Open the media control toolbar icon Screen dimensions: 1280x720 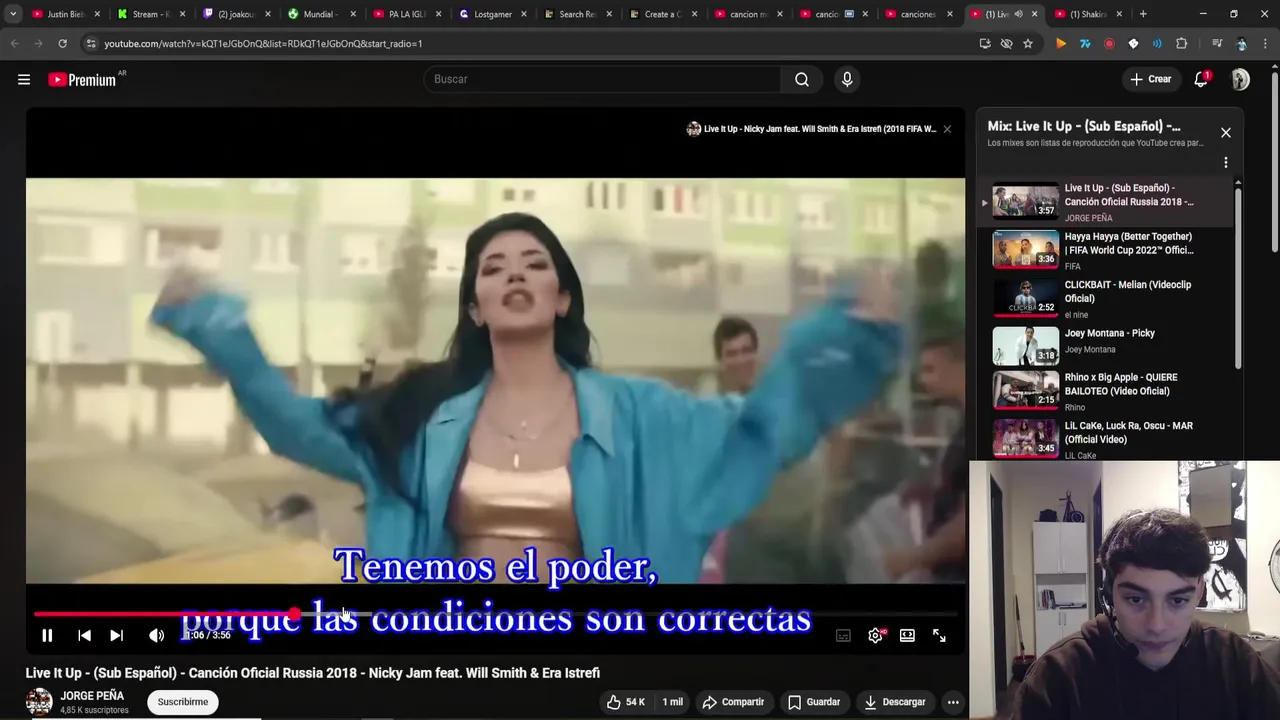[1216, 44]
